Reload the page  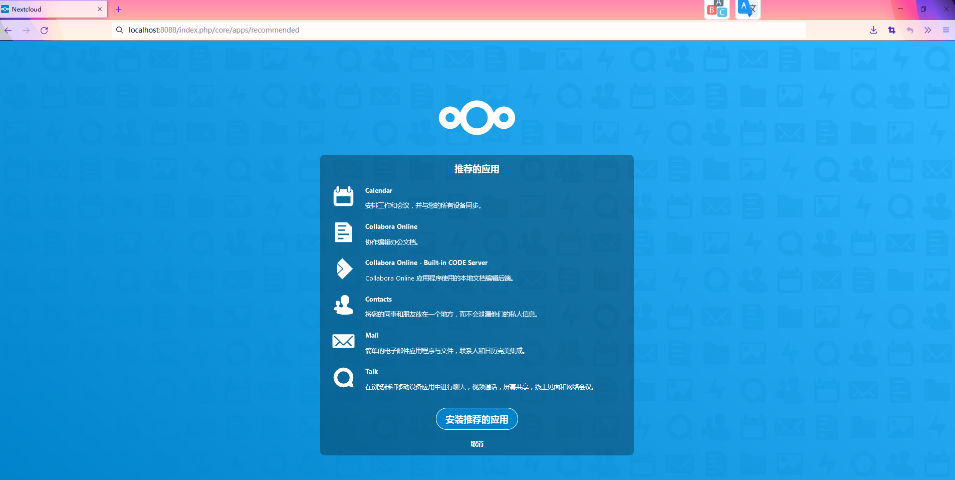point(44,30)
